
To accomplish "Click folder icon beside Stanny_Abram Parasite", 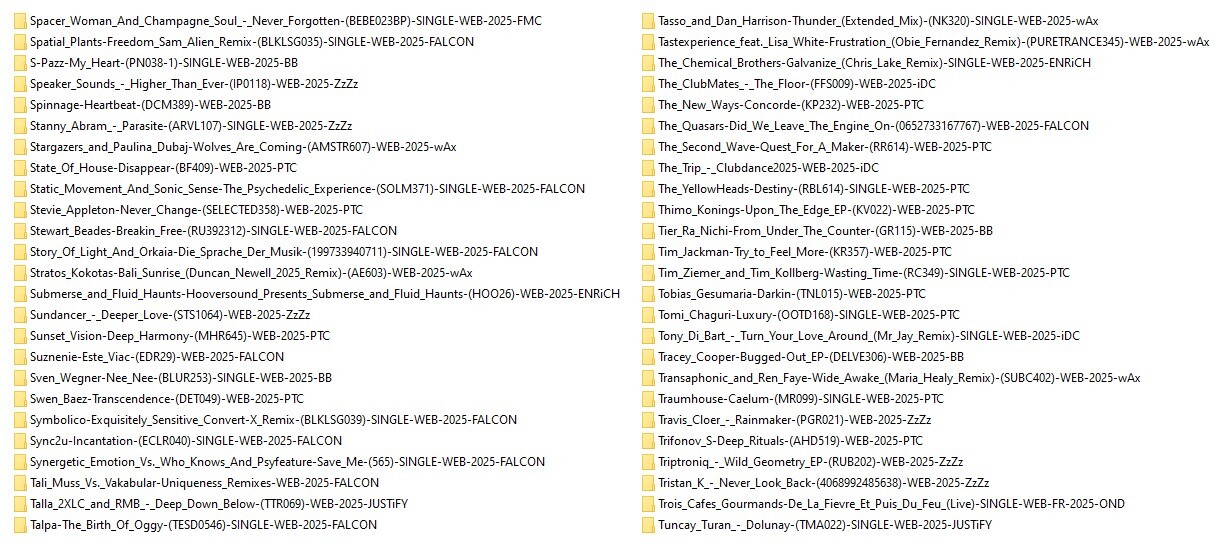I will (19, 125).
